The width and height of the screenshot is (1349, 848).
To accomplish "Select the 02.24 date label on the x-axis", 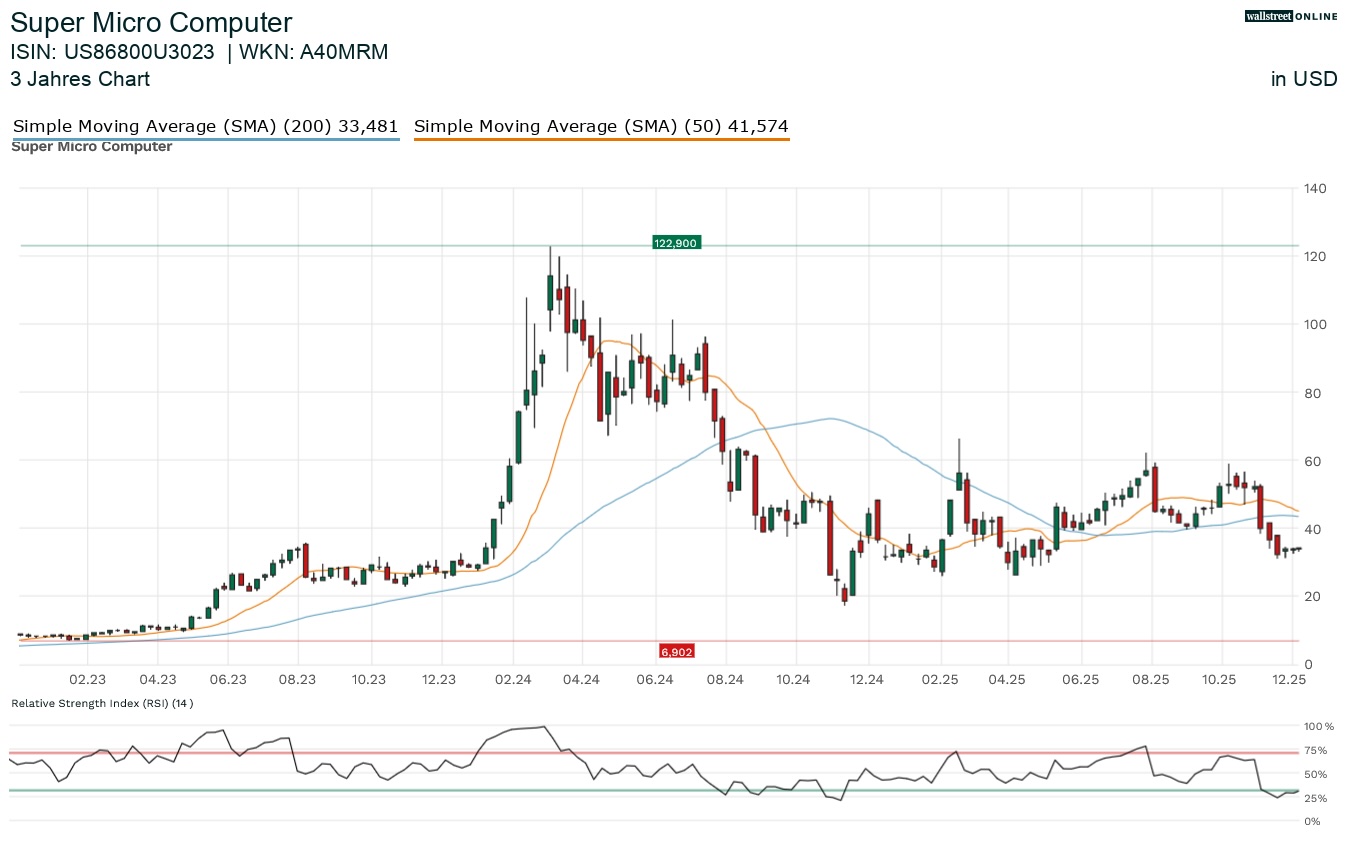I will pos(512,680).
